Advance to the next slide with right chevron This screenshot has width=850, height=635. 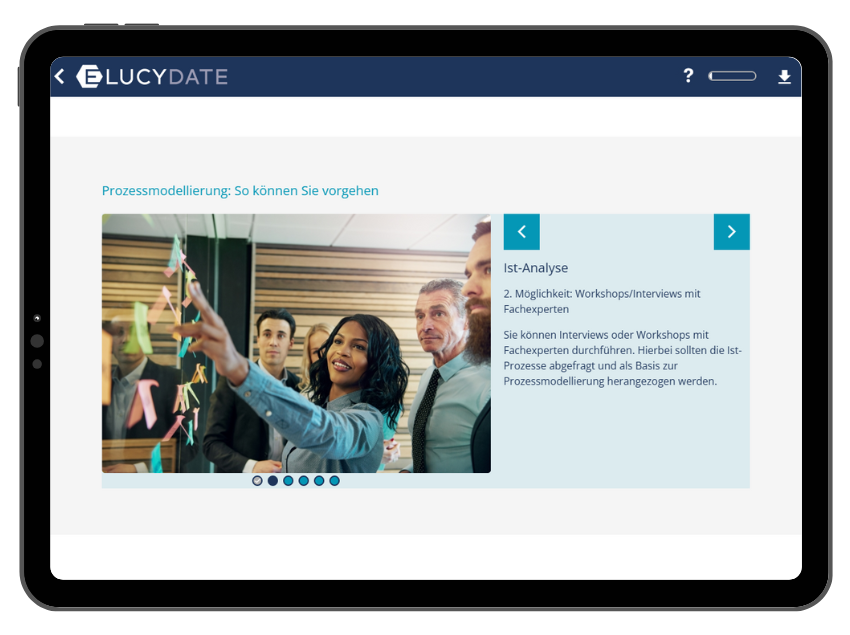point(731,232)
